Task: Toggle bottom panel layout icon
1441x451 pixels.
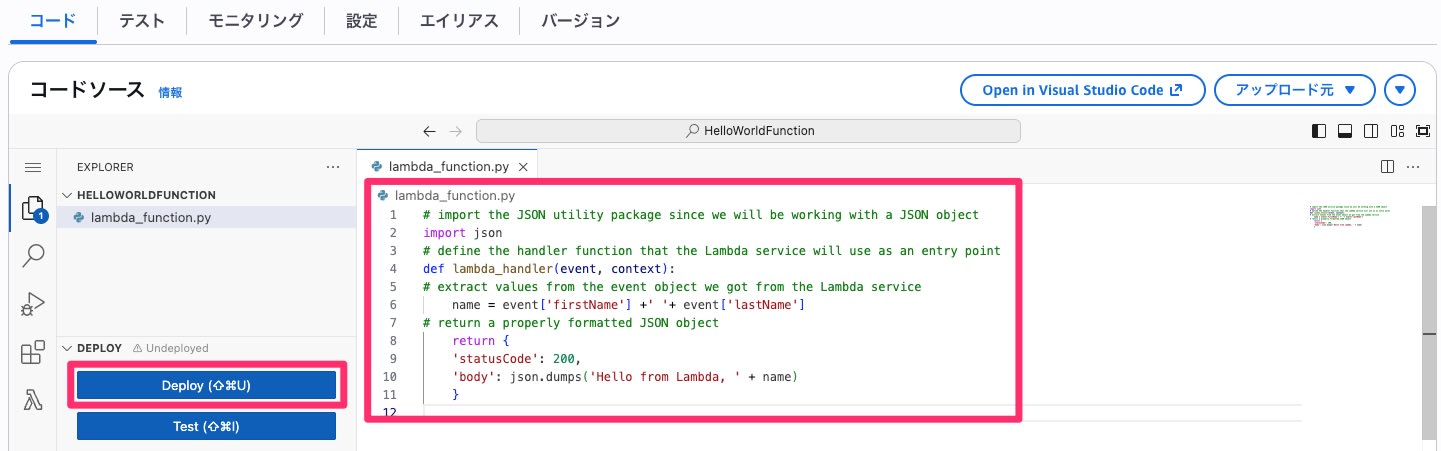Action: pyautogui.click(x=1345, y=131)
